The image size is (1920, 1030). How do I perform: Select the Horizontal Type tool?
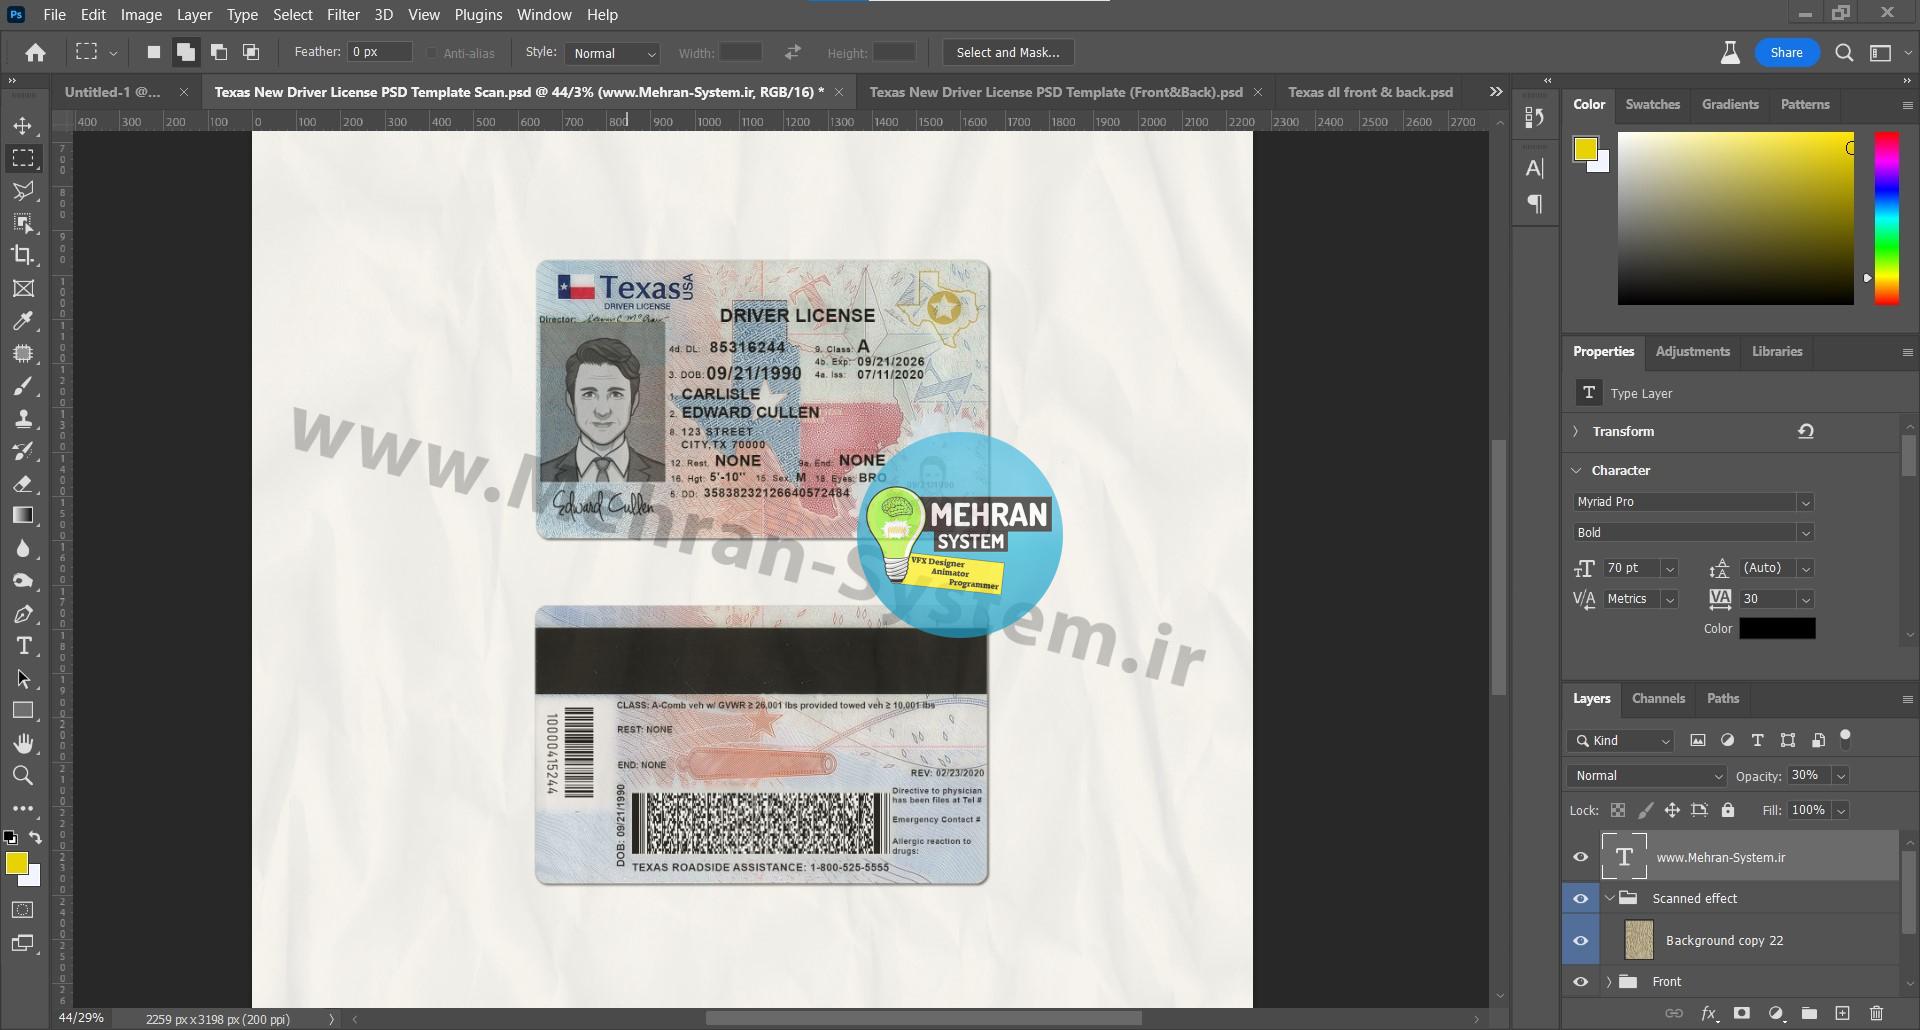23,646
